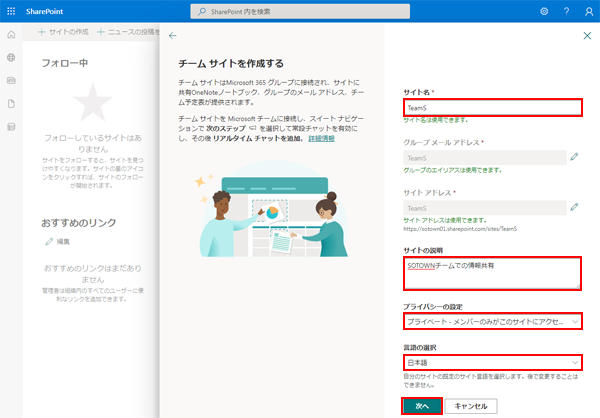Click the おすすめのリンク heading
The image size is (600, 418).
(x=79, y=223)
